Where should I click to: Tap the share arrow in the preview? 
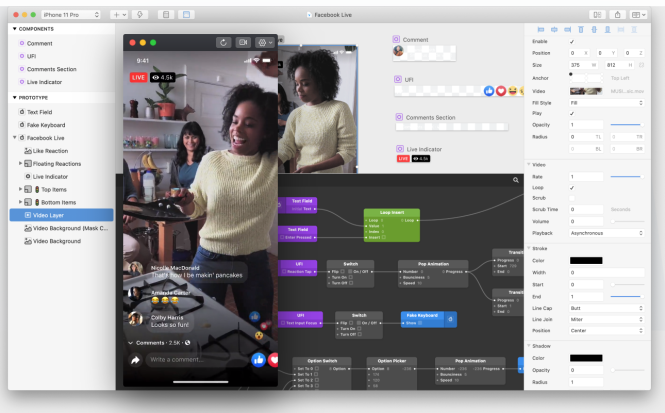[135, 360]
